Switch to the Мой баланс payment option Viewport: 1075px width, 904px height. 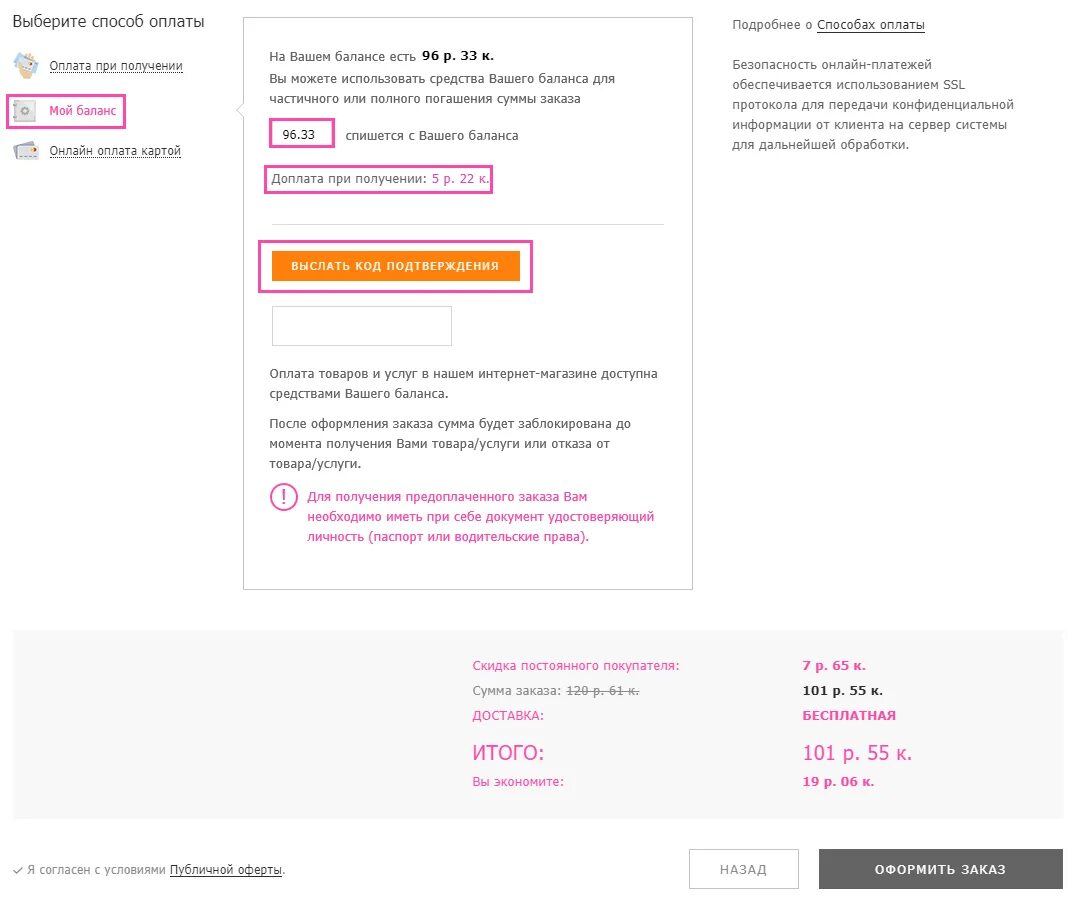click(82, 110)
